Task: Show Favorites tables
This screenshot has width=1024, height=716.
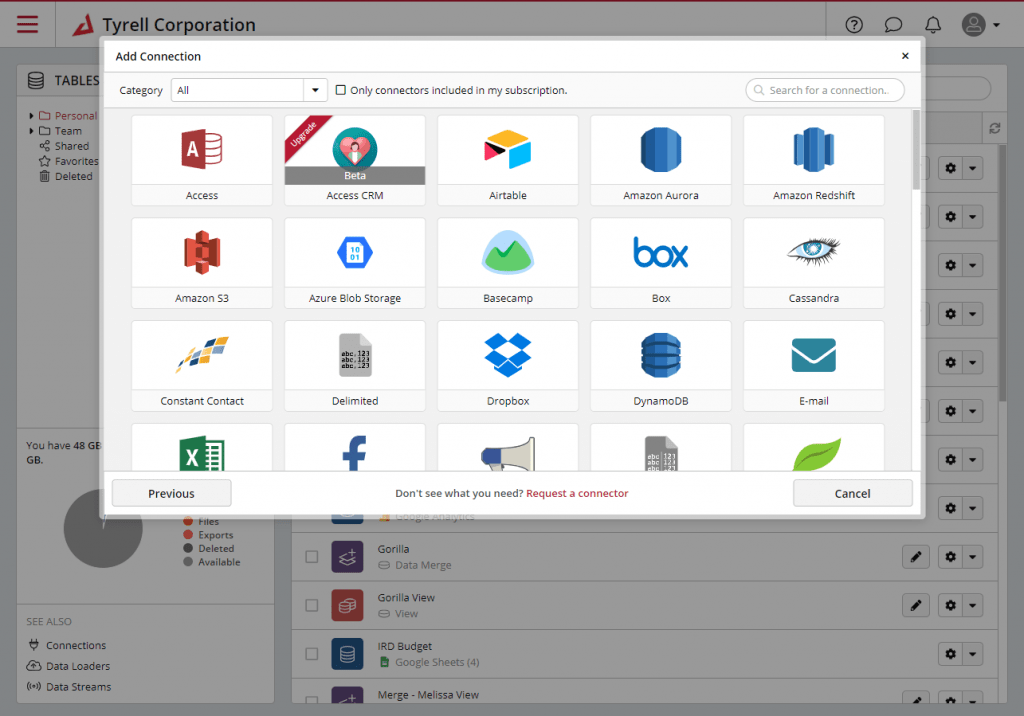Action: tap(76, 161)
